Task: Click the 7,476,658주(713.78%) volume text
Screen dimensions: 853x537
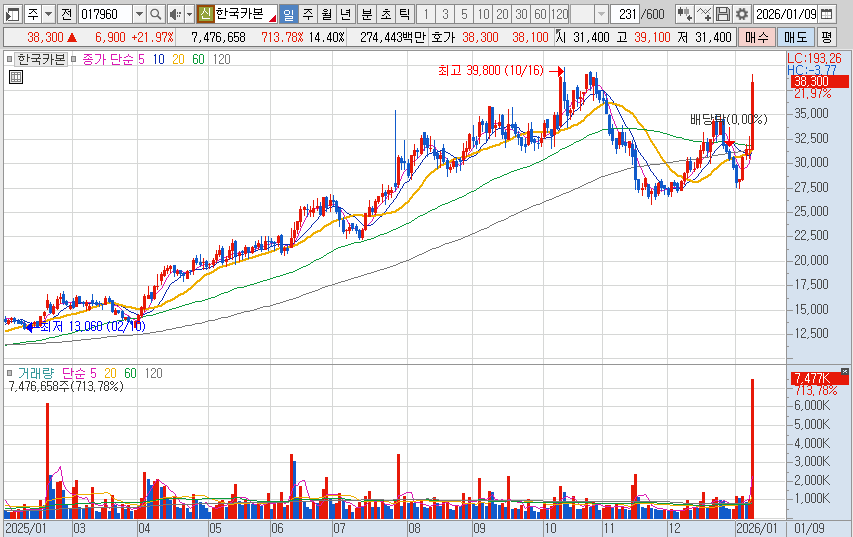Action: click(x=66, y=386)
